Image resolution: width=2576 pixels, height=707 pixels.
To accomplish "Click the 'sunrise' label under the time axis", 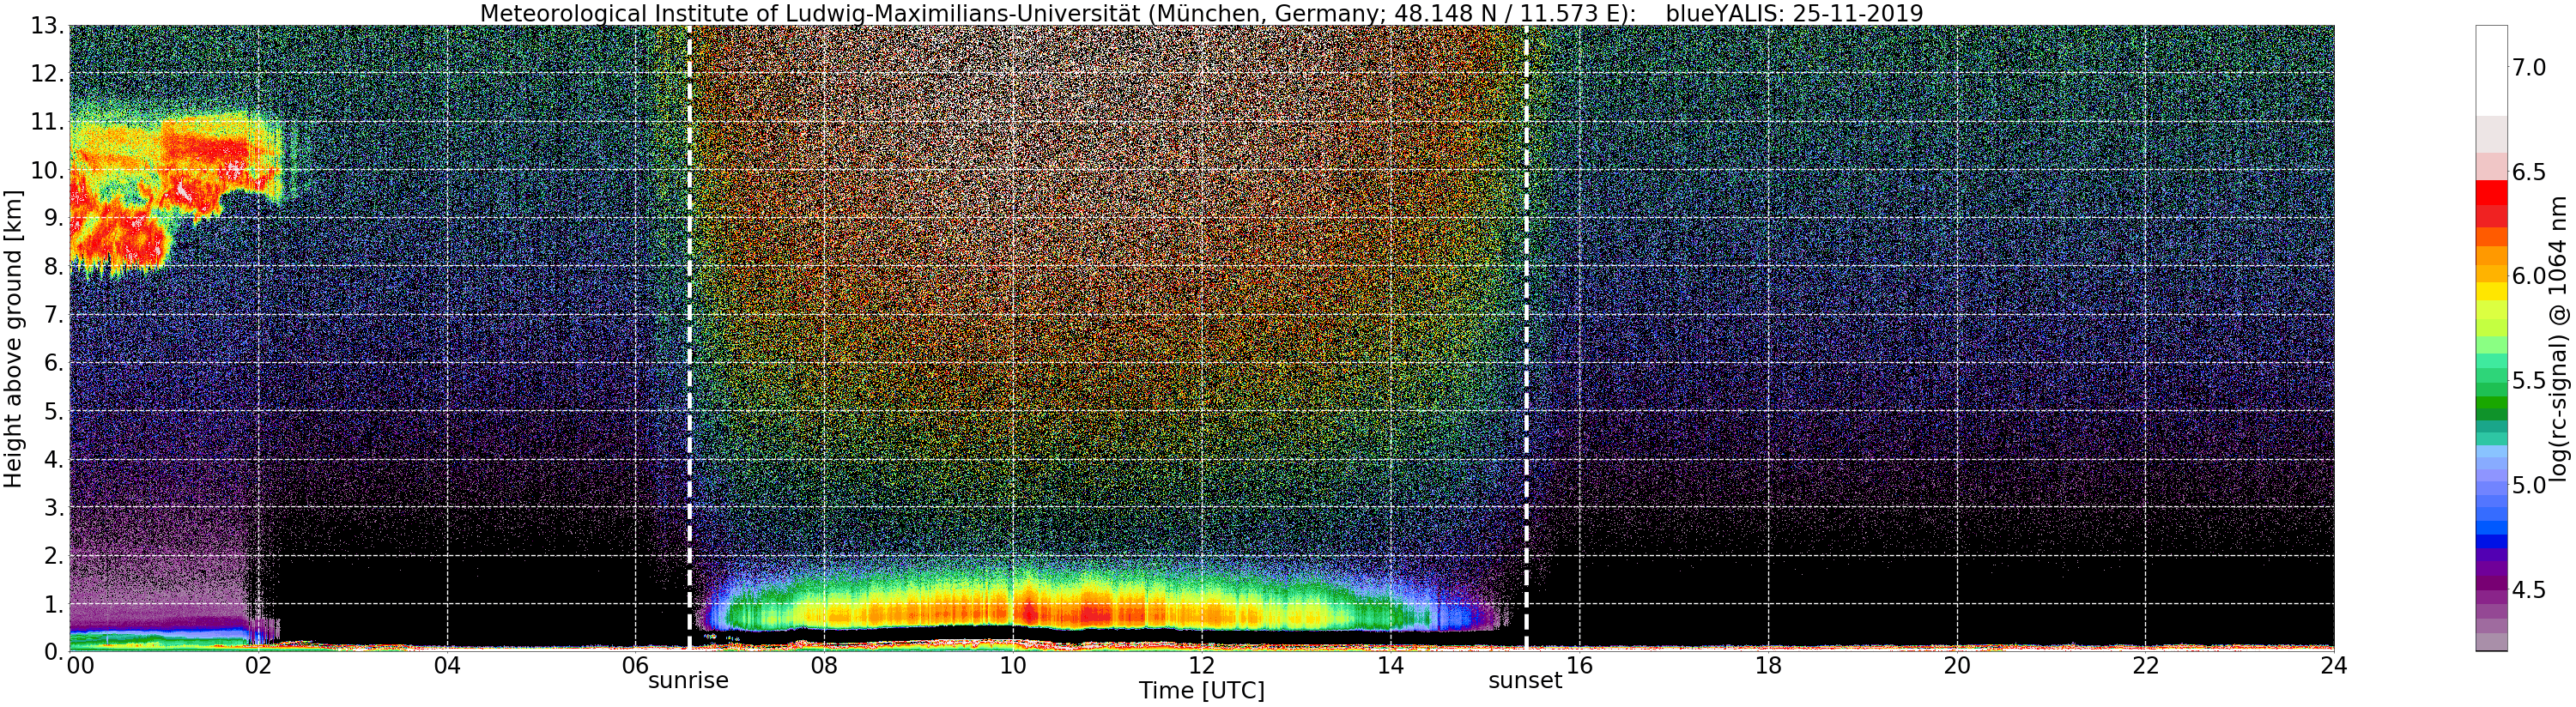I will tap(688, 681).
